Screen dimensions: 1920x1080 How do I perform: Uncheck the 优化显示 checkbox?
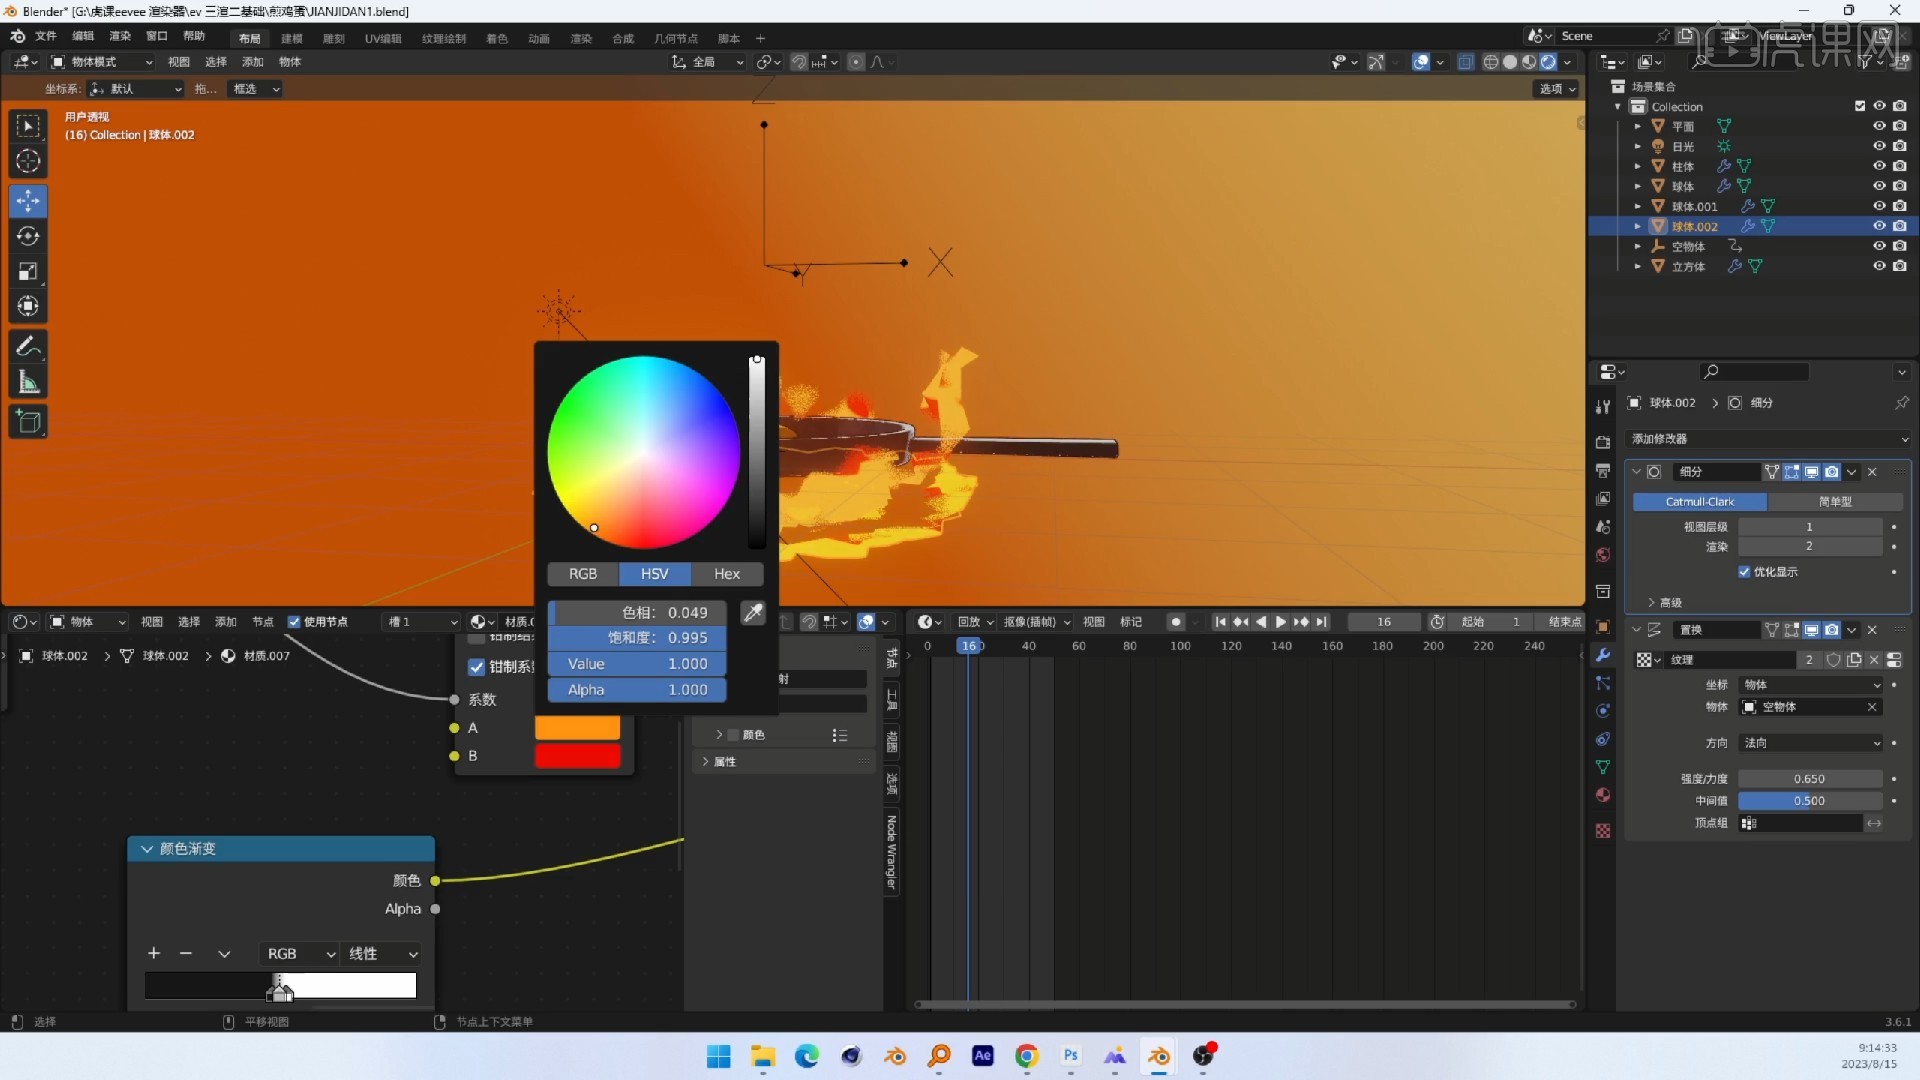pos(1744,572)
